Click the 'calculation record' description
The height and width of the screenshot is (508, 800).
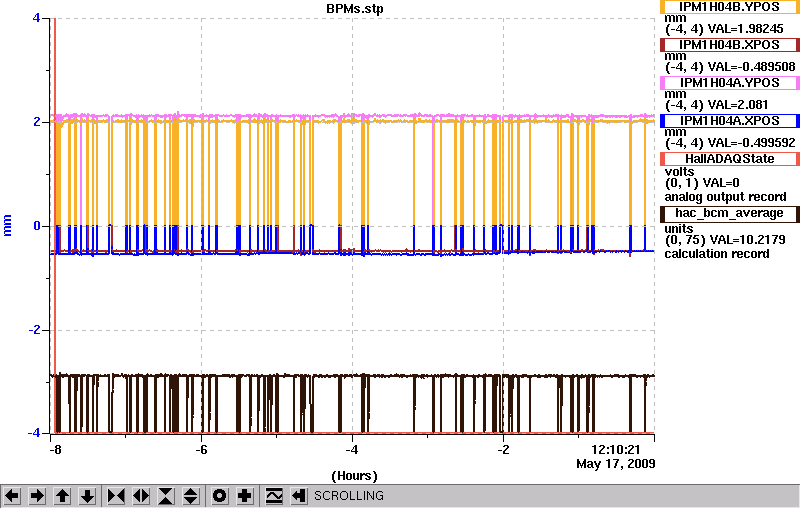point(717,254)
